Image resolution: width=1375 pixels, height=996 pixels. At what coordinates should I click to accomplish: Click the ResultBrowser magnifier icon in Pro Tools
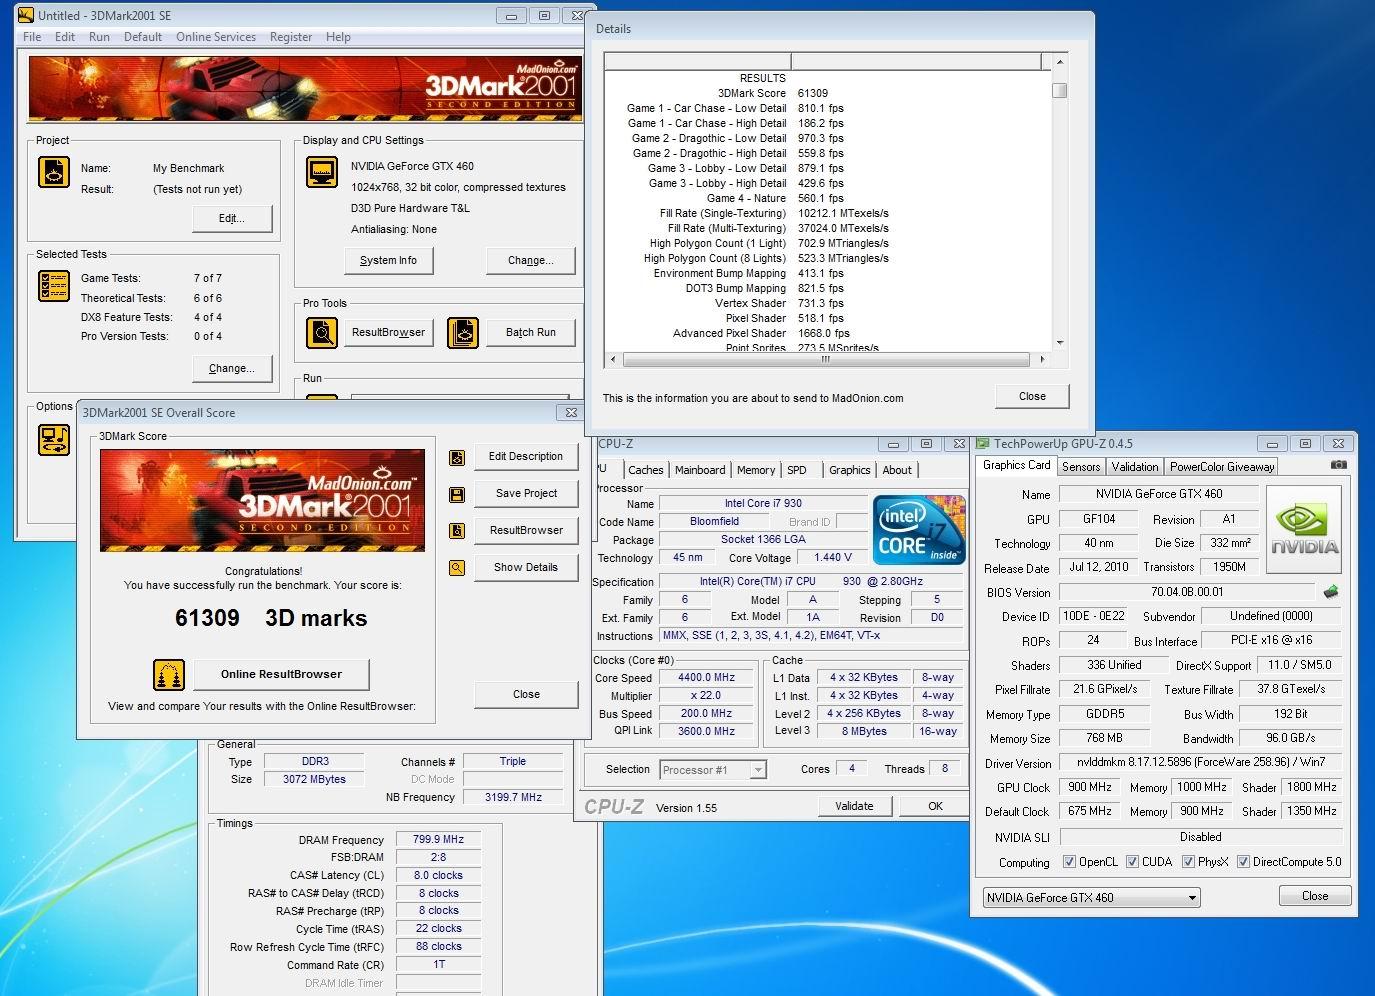(322, 333)
